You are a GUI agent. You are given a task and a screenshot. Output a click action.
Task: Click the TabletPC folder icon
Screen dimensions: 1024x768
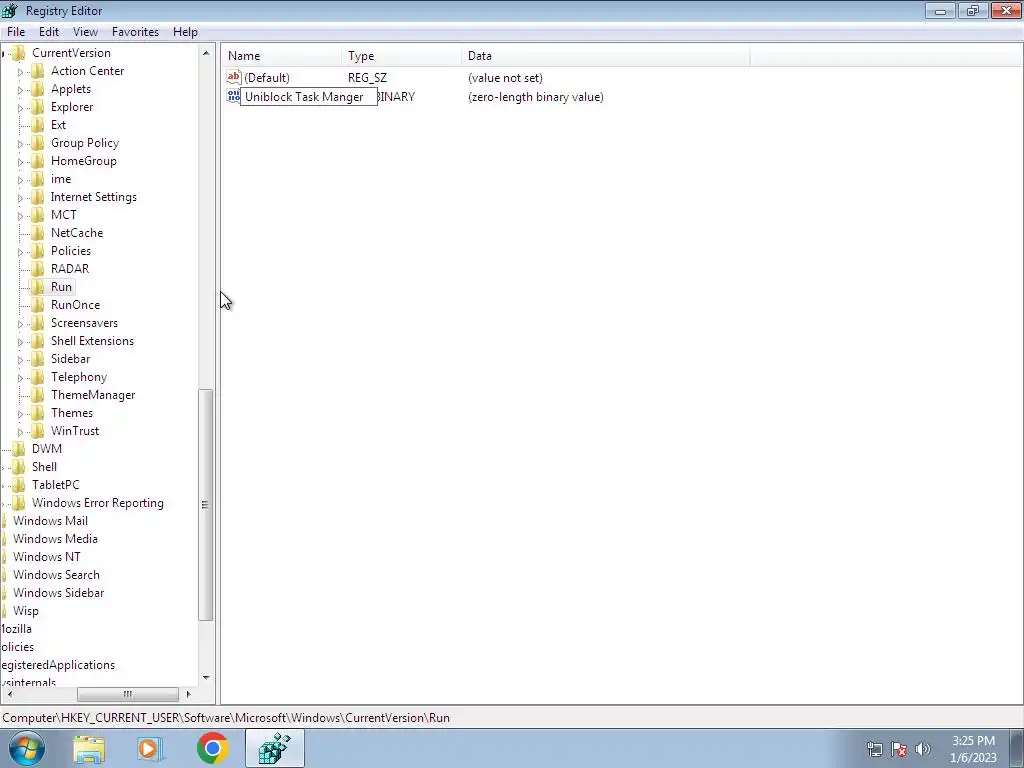pos(19,485)
